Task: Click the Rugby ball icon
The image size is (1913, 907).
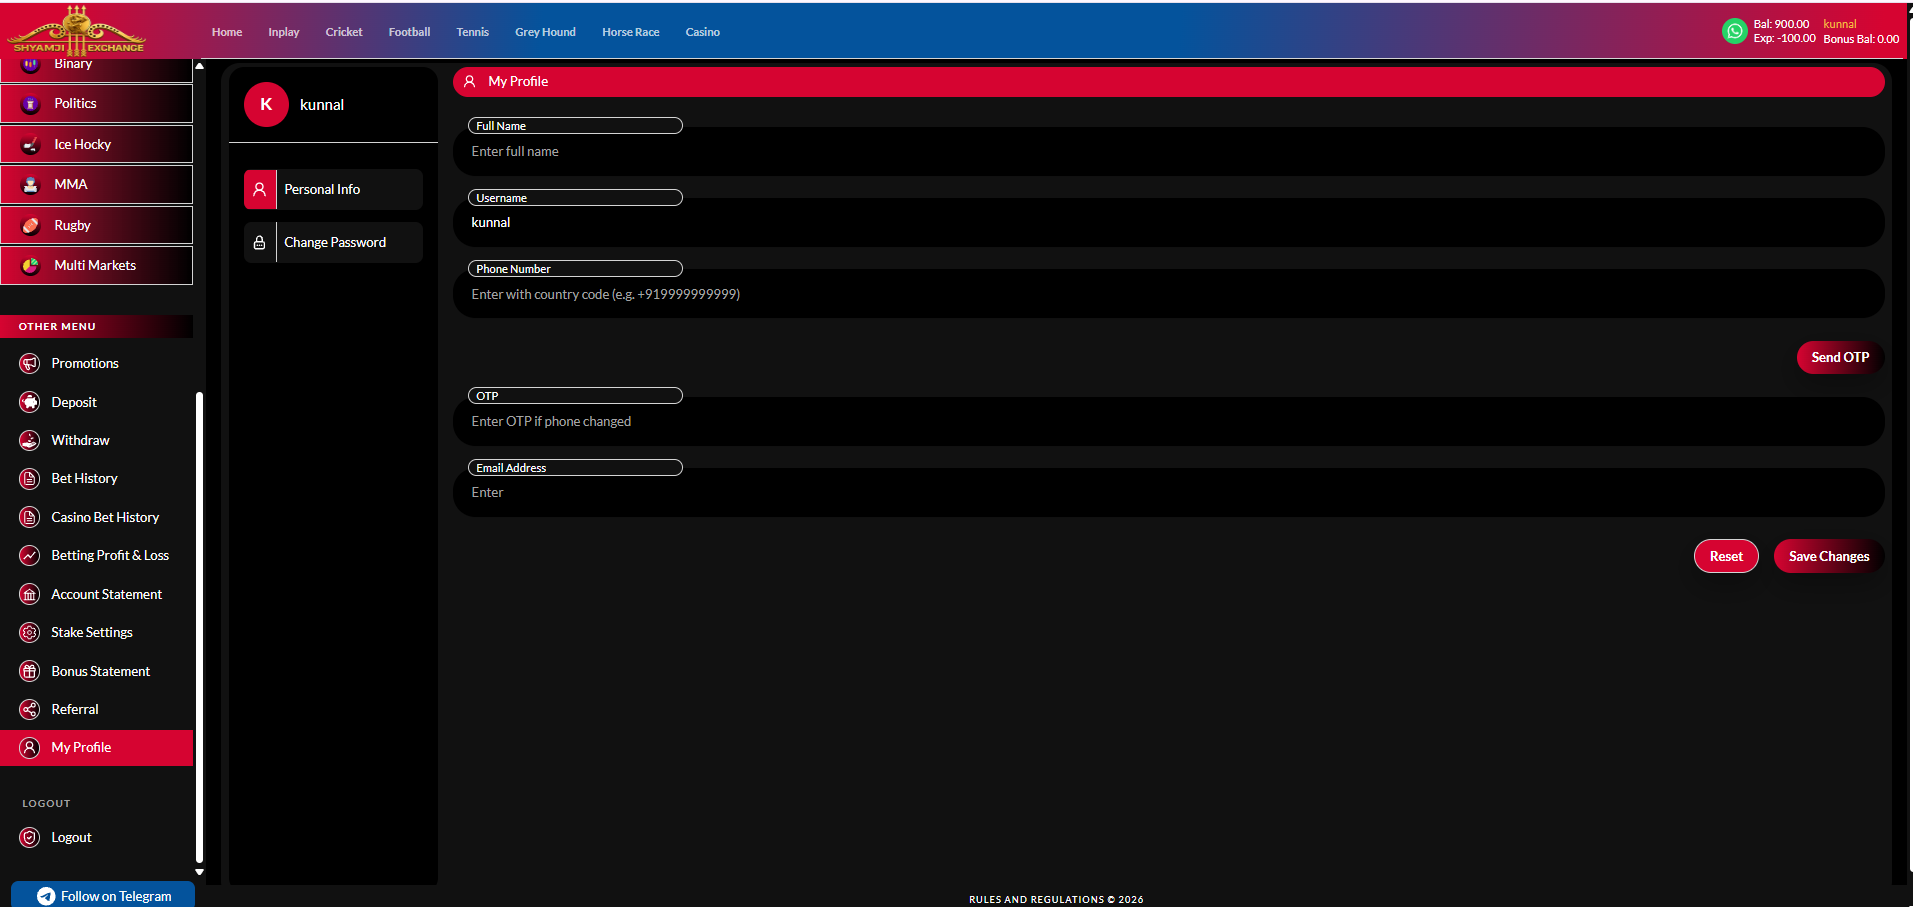Action: (x=30, y=225)
